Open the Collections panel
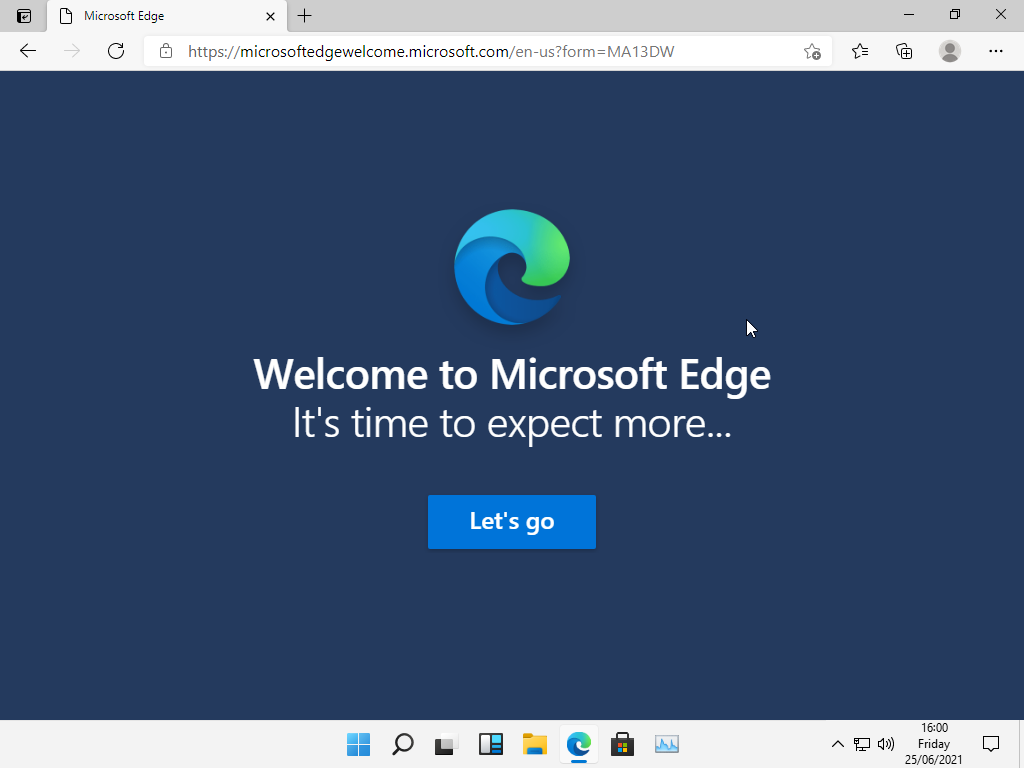This screenshot has width=1024, height=768. (x=904, y=51)
